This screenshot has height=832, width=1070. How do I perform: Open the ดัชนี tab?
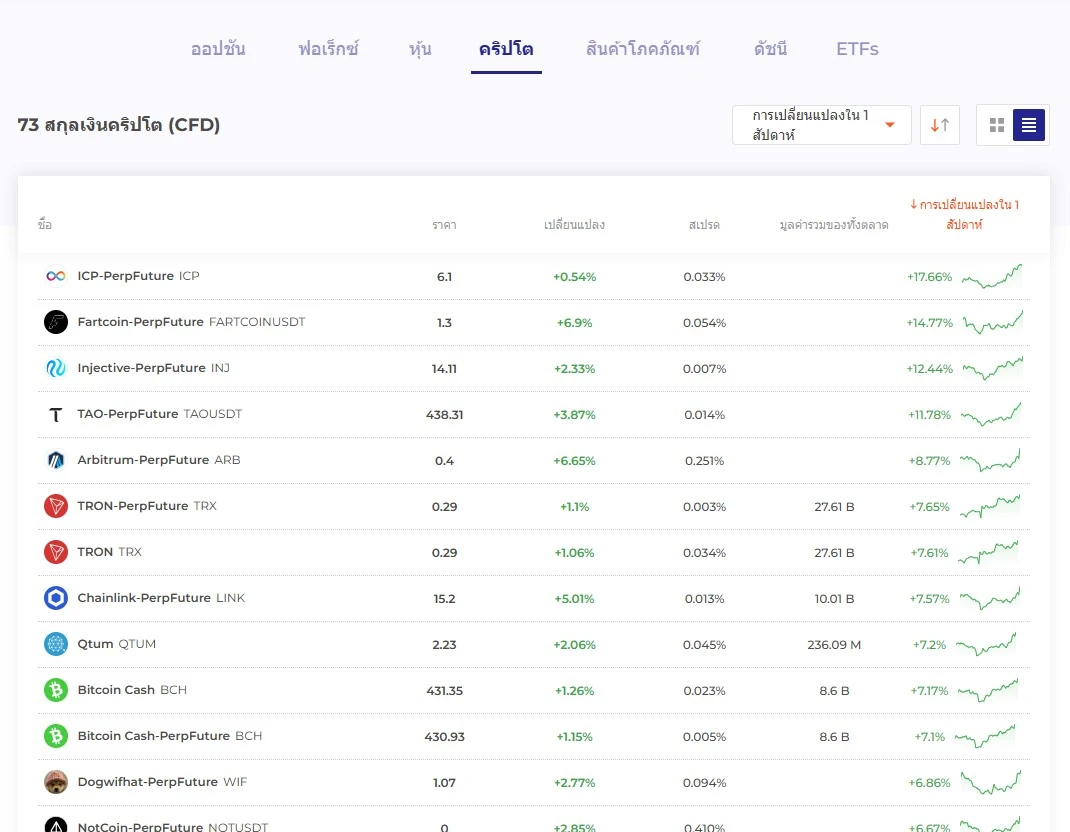click(x=770, y=49)
